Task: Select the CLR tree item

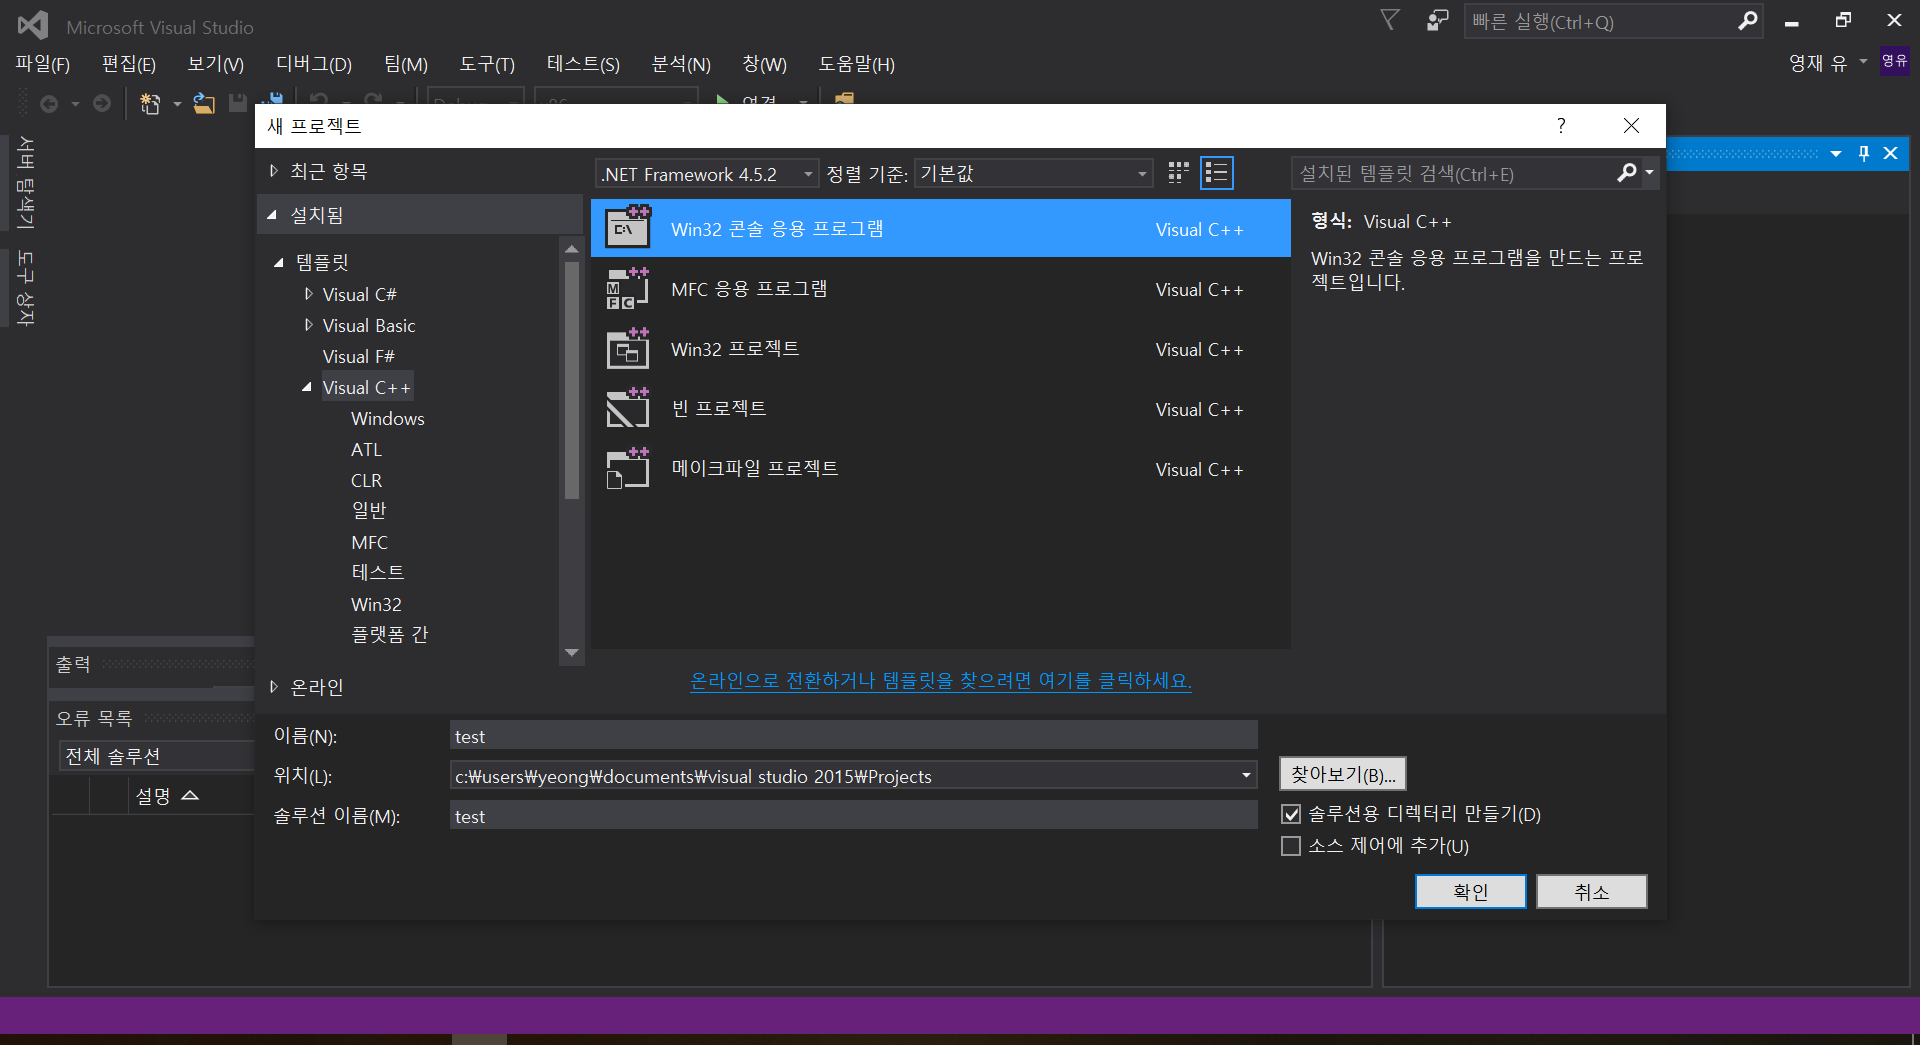Action: [366, 480]
